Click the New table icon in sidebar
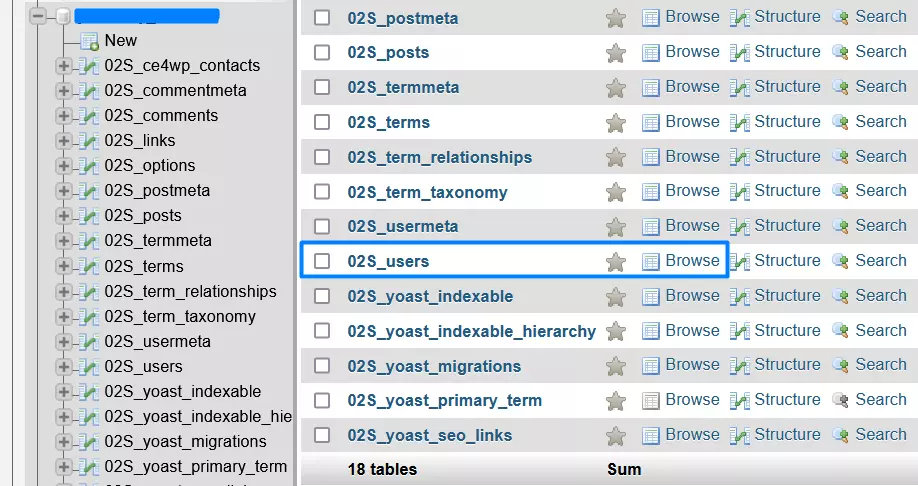 coord(89,41)
